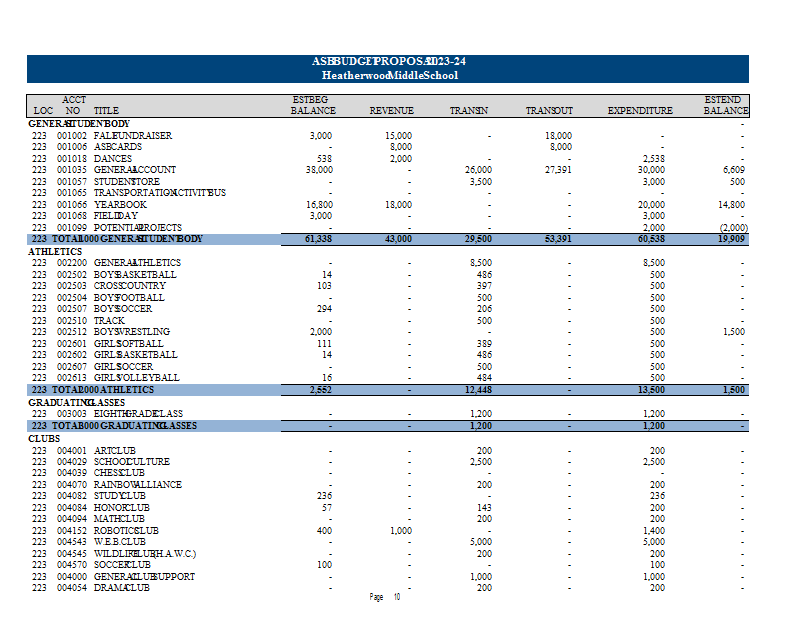Select the YEARBOOK row title
Screen dimensions: 800x619
pyautogui.click(x=120, y=205)
